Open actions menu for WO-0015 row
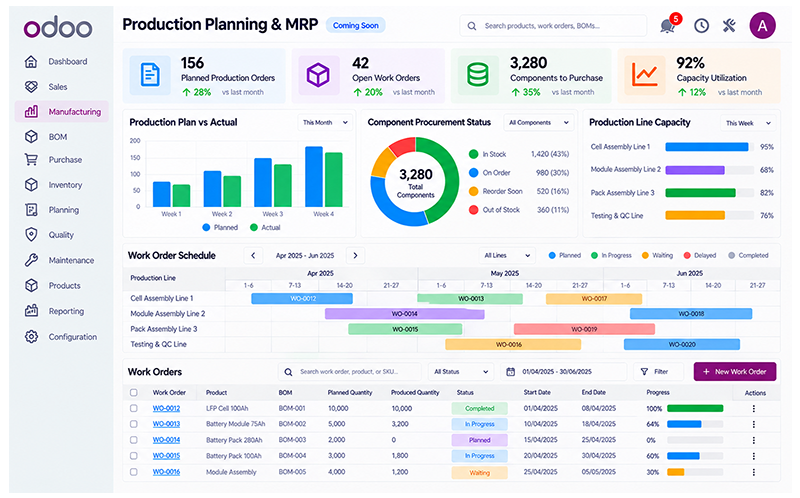The image size is (800, 498). [x=754, y=456]
